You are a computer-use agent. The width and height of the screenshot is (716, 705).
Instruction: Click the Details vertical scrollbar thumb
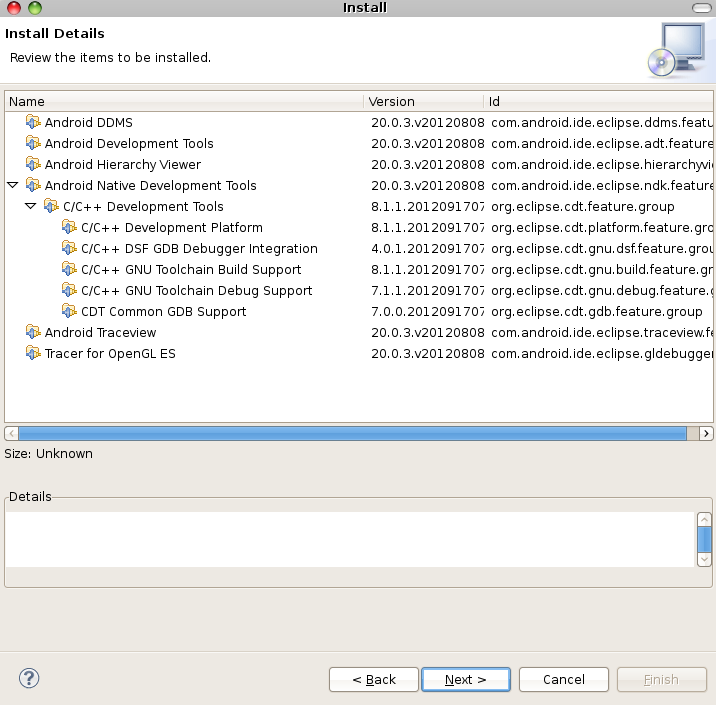tap(705, 539)
